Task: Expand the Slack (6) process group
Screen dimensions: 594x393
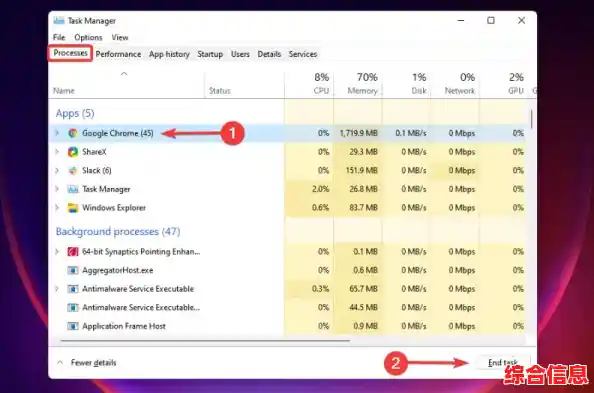Action: click(x=57, y=171)
